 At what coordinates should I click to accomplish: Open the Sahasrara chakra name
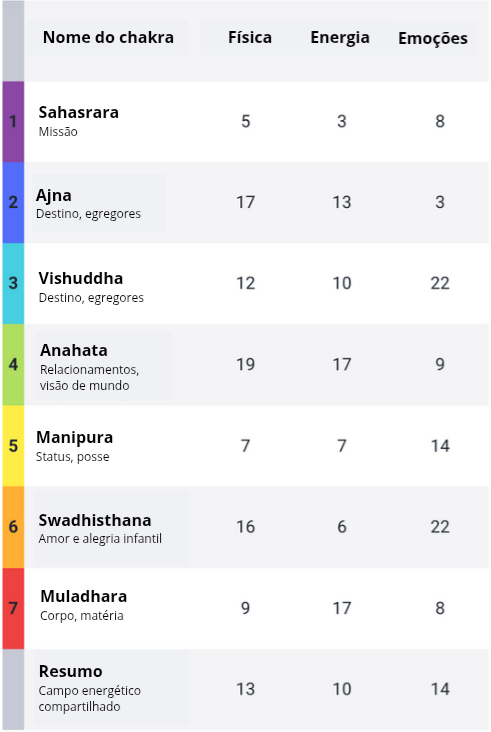(x=78, y=113)
